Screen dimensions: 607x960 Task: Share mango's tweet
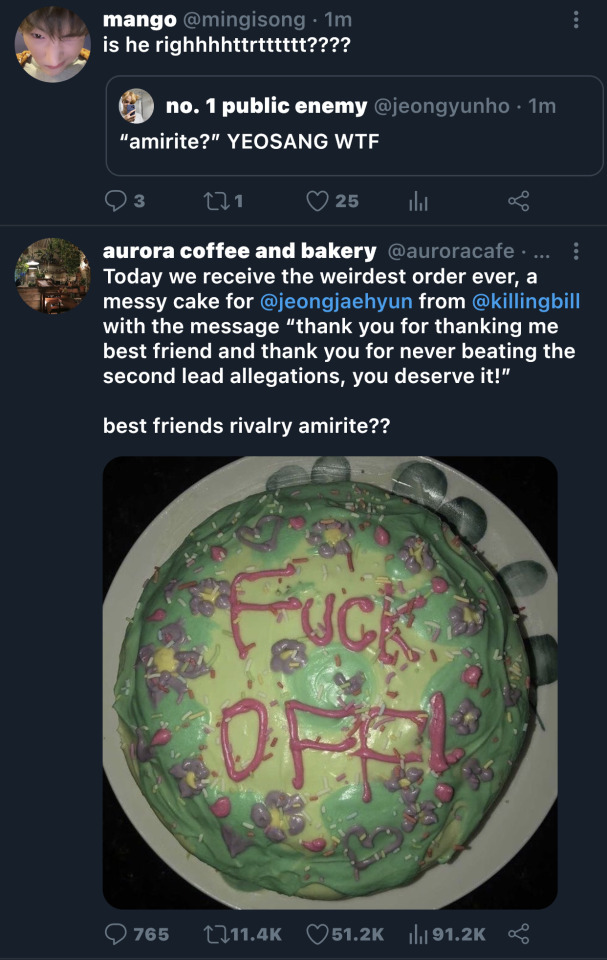[518, 201]
